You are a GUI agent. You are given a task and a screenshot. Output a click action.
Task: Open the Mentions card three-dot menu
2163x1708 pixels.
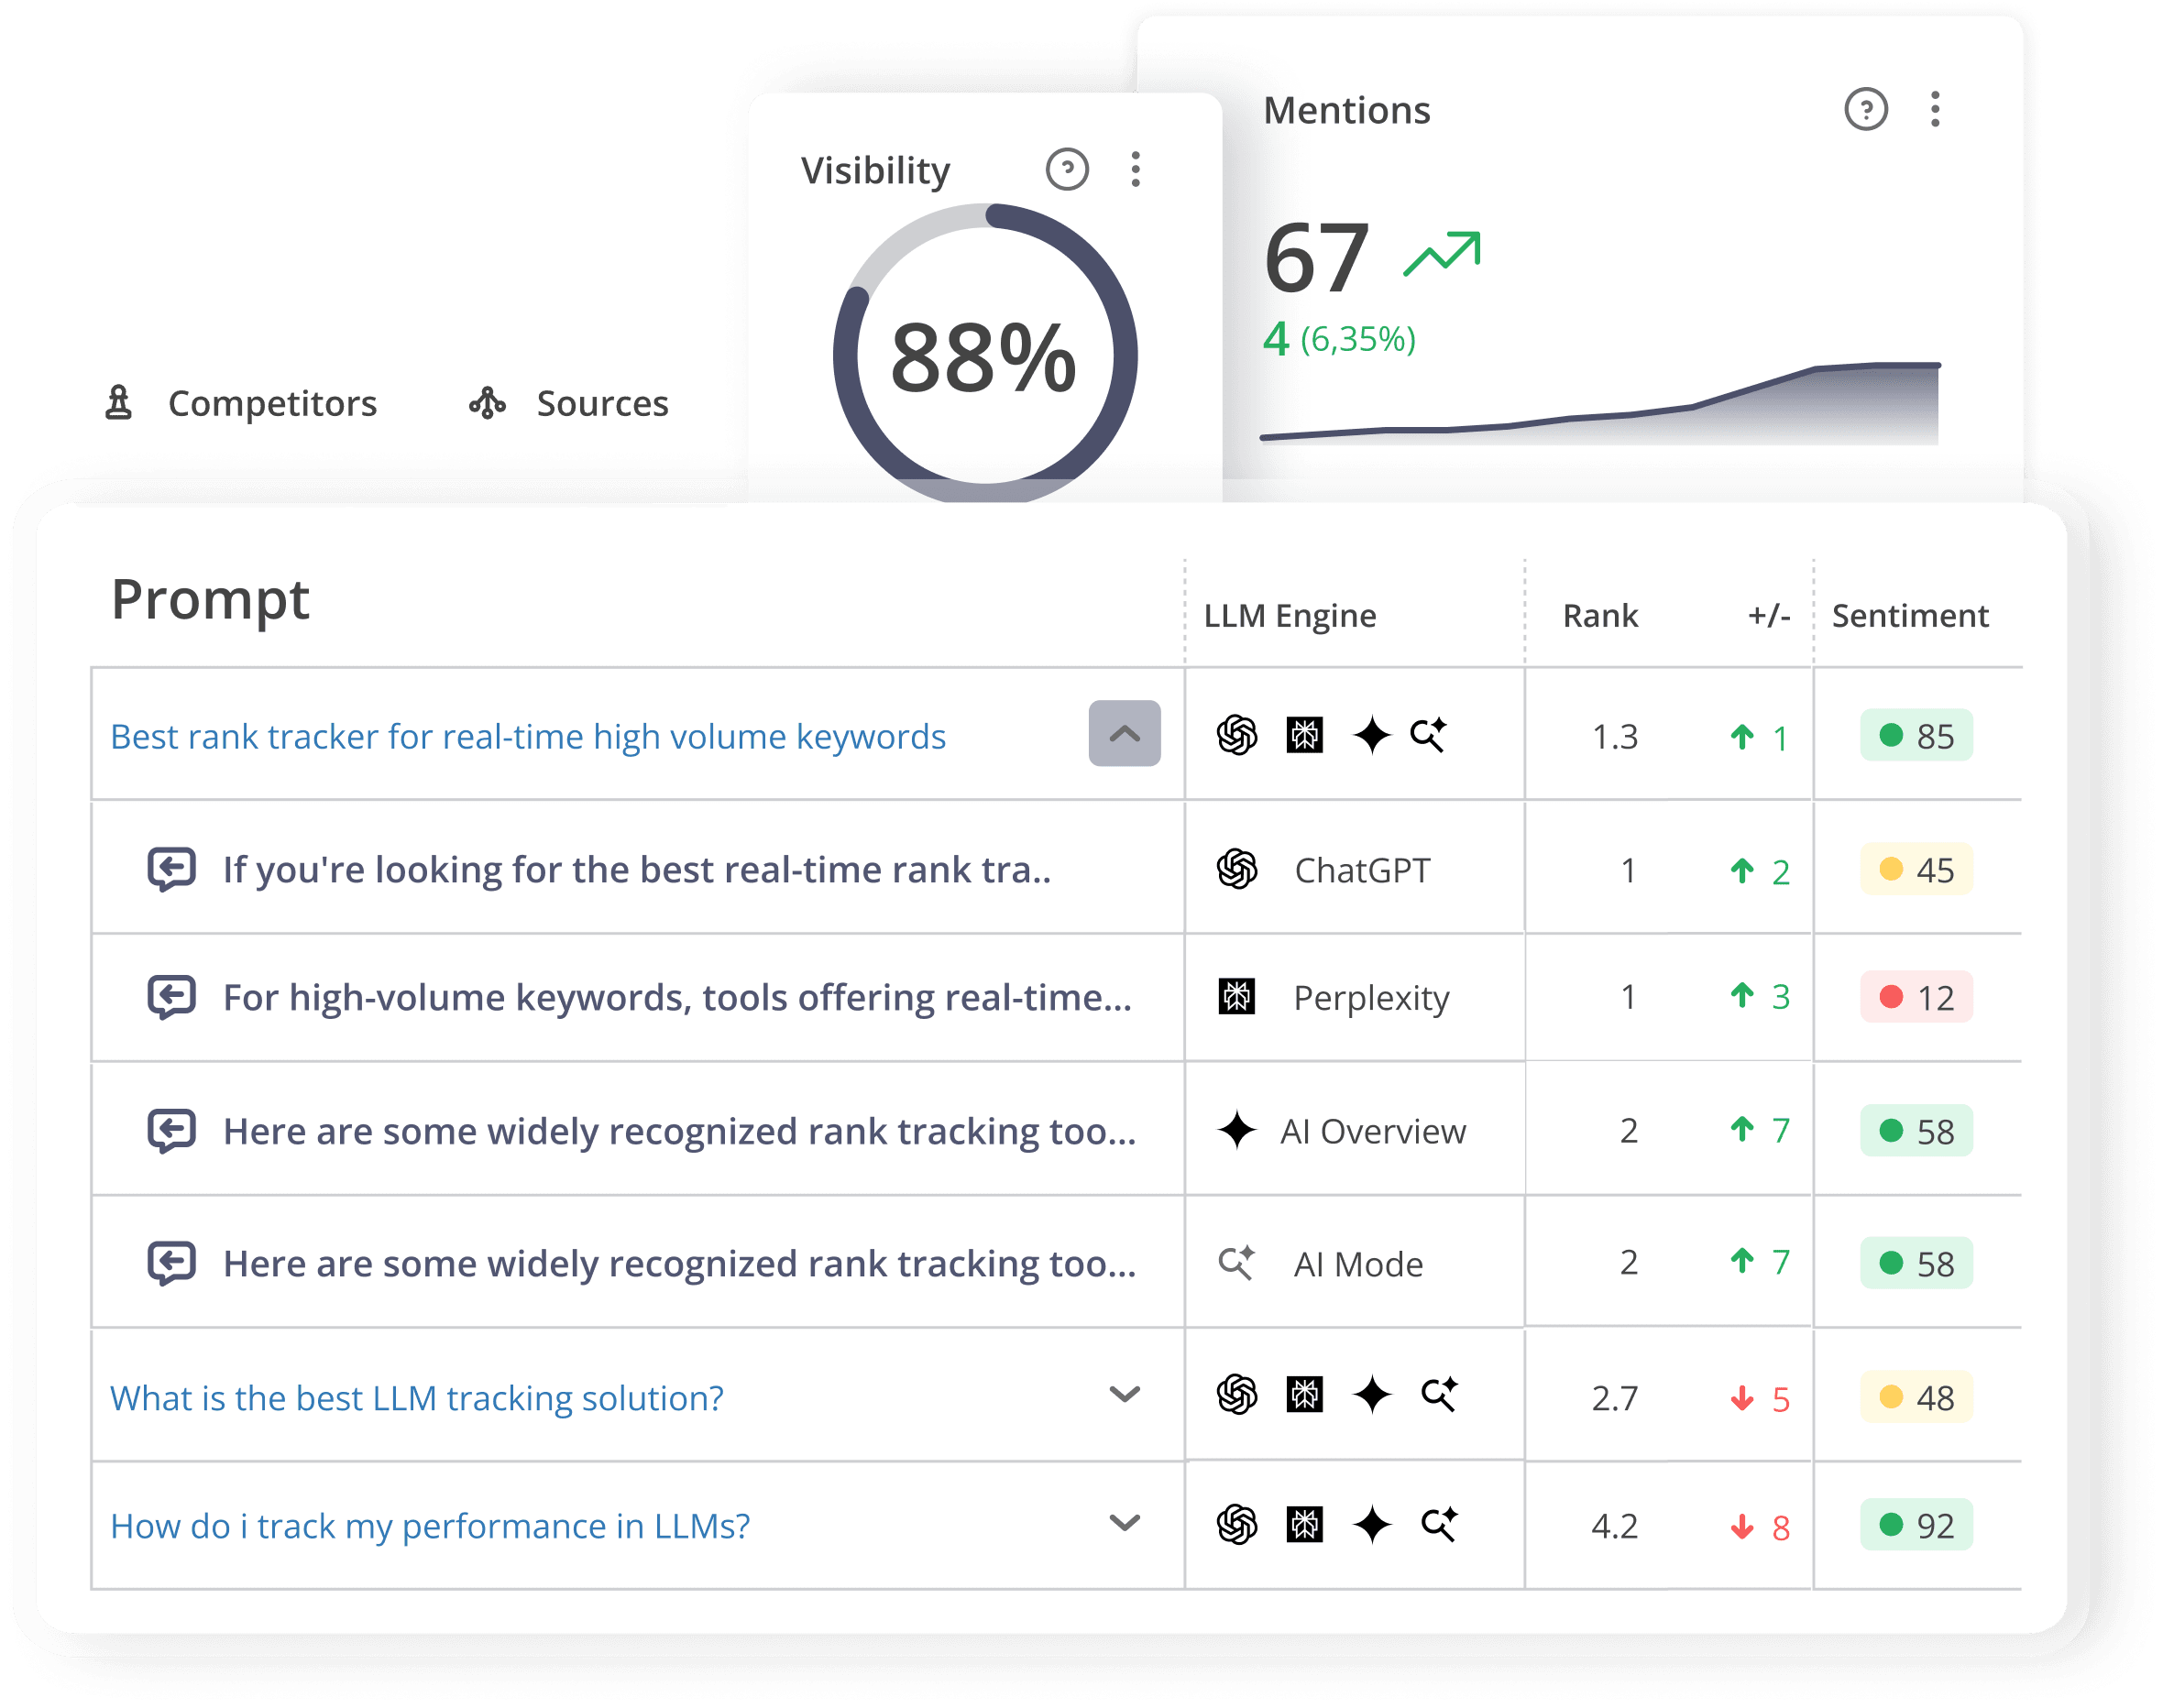(1935, 109)
